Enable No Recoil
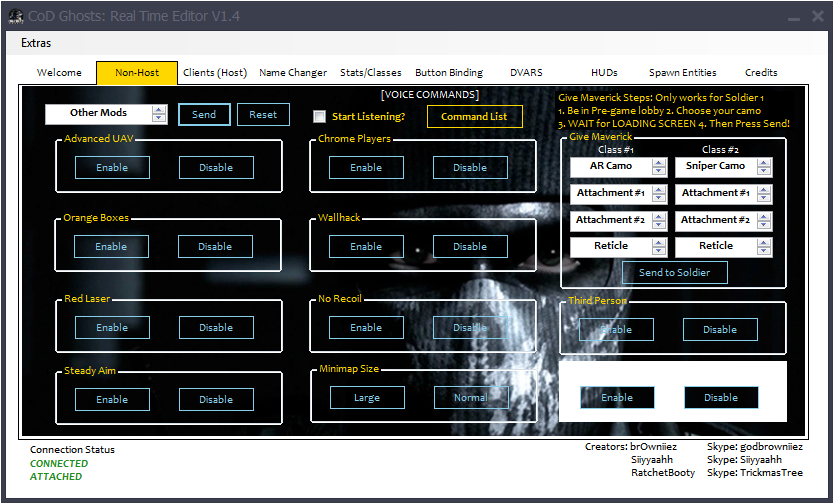836x503 pixels. pyautogui.click(x=366, y=328)
